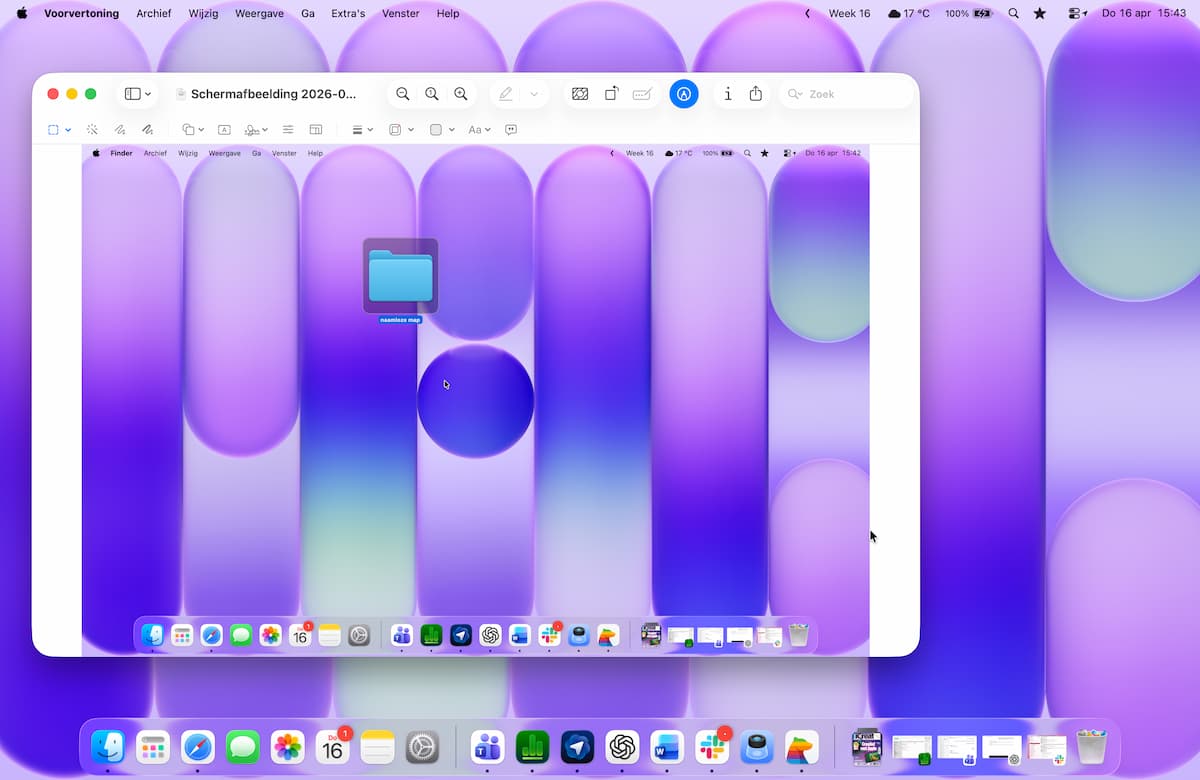Rotate the image with the rotate icon
1200x780 pixels.
coord(611,94)
